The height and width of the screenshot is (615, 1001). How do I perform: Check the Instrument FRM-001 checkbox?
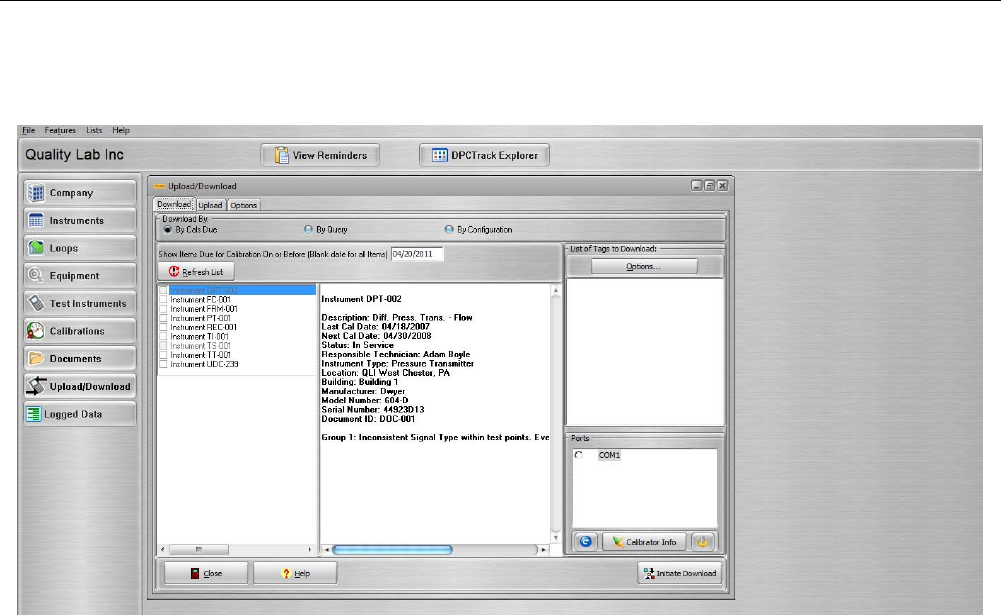coord(163,308)
